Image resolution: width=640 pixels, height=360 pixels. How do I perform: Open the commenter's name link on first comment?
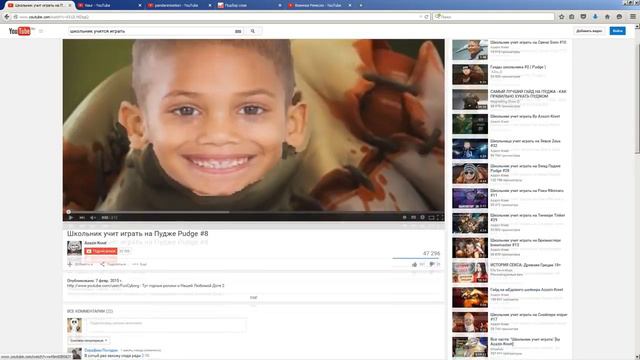point(101,350)
